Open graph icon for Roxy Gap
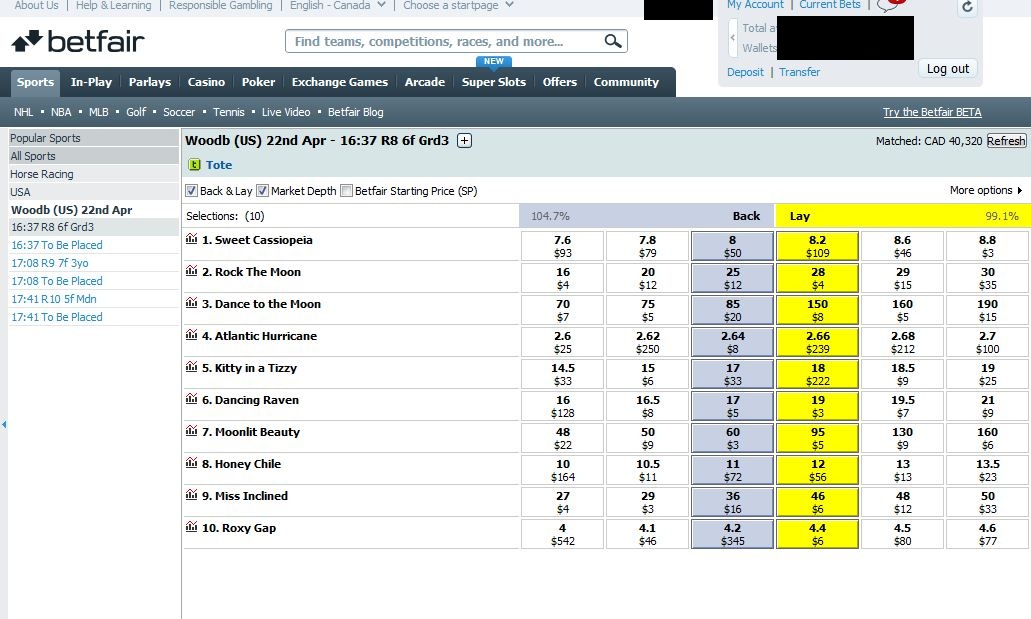Screen dimensions: 1031x619 [191, 526]
